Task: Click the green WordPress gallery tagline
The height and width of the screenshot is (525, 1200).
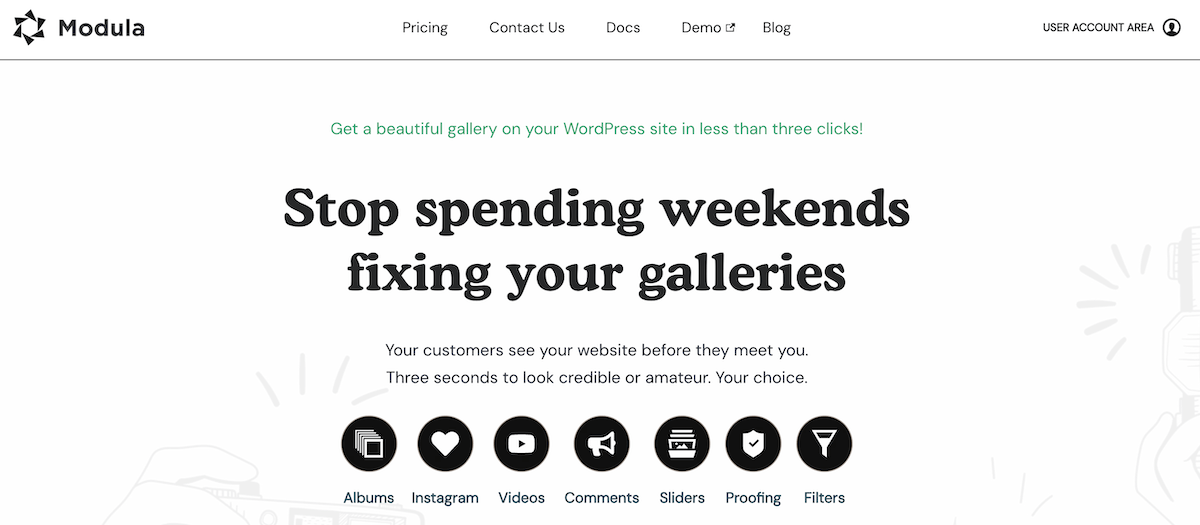Action: coord(596,129)
